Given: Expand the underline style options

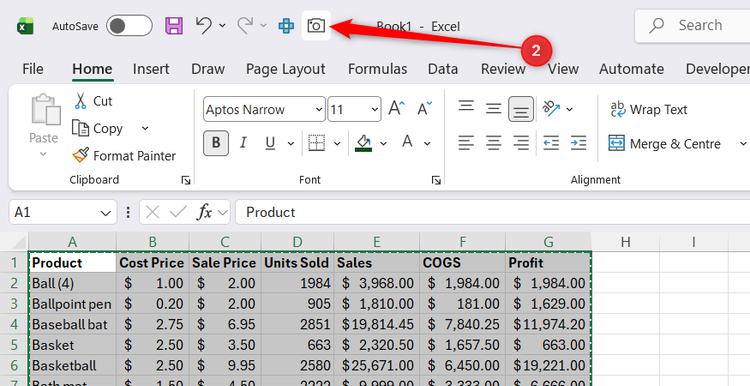Looking at the screenshot, I should click(x=290, y=143).
